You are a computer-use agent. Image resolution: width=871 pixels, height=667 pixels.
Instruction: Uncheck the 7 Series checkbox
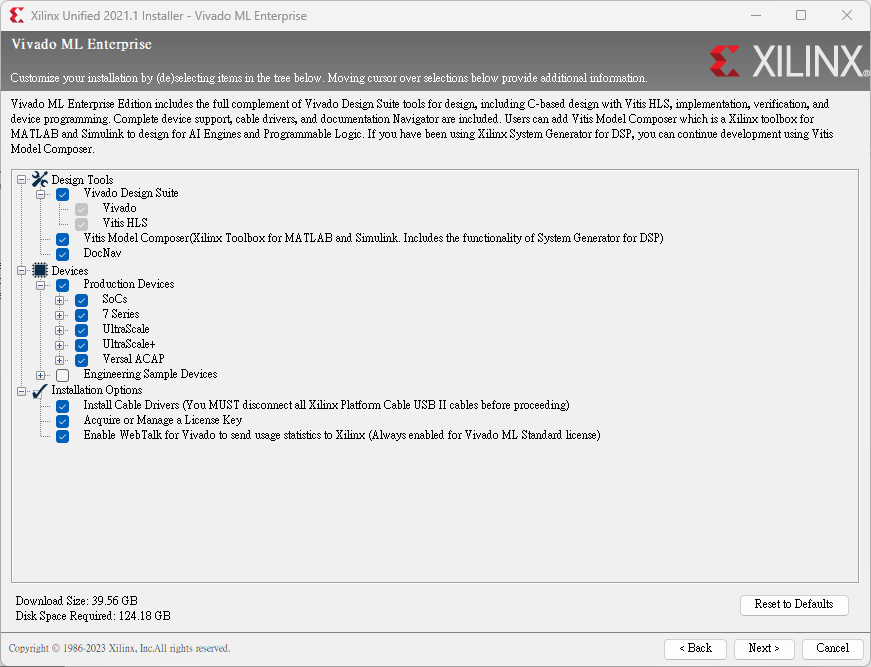pyautogui.click(x=82, y=315)
